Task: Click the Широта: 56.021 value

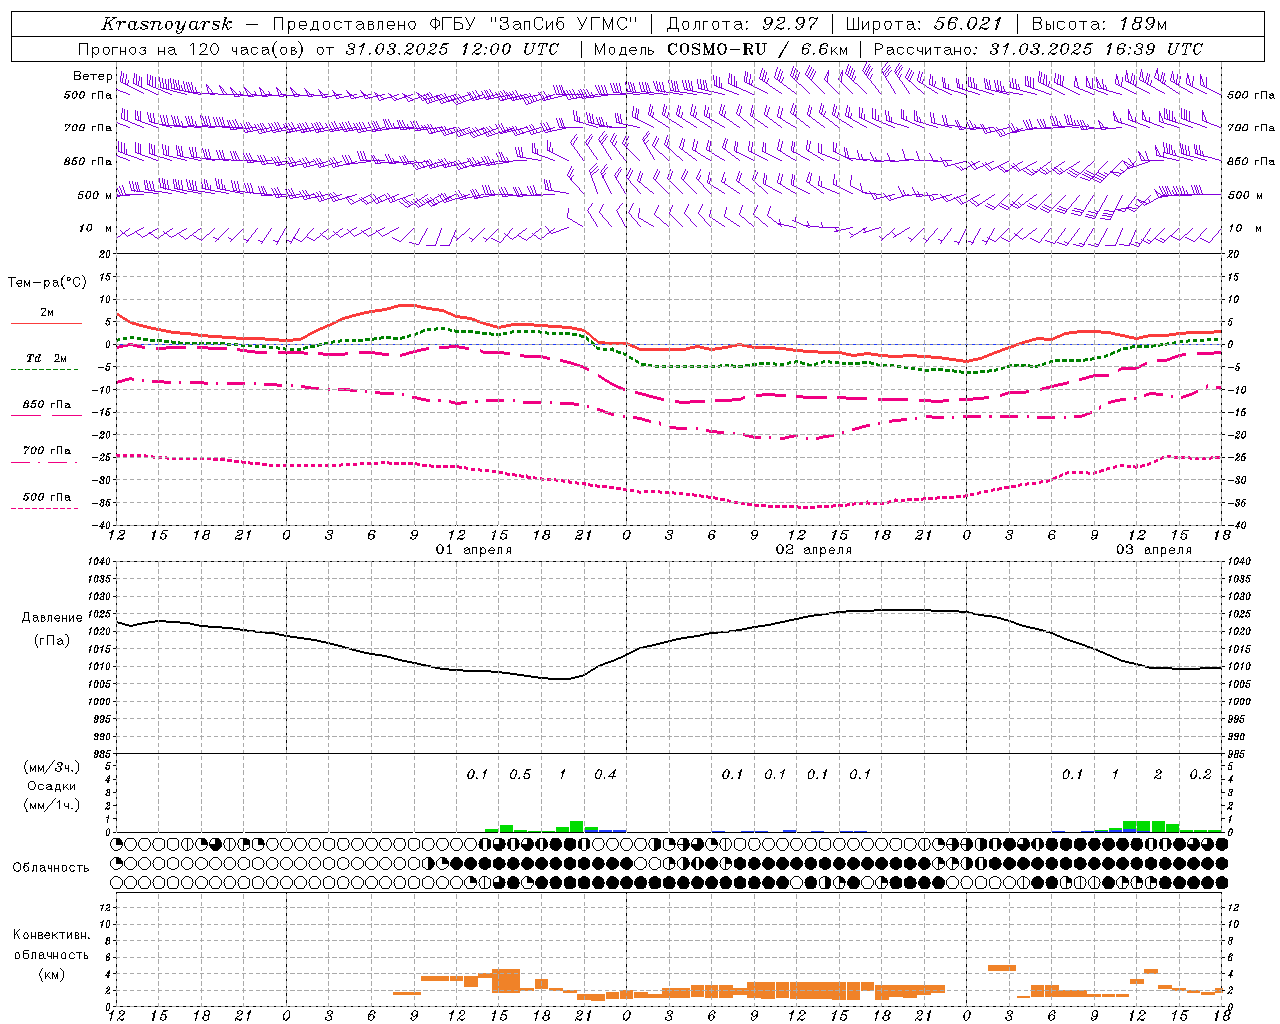Action: tap(923, 24)
